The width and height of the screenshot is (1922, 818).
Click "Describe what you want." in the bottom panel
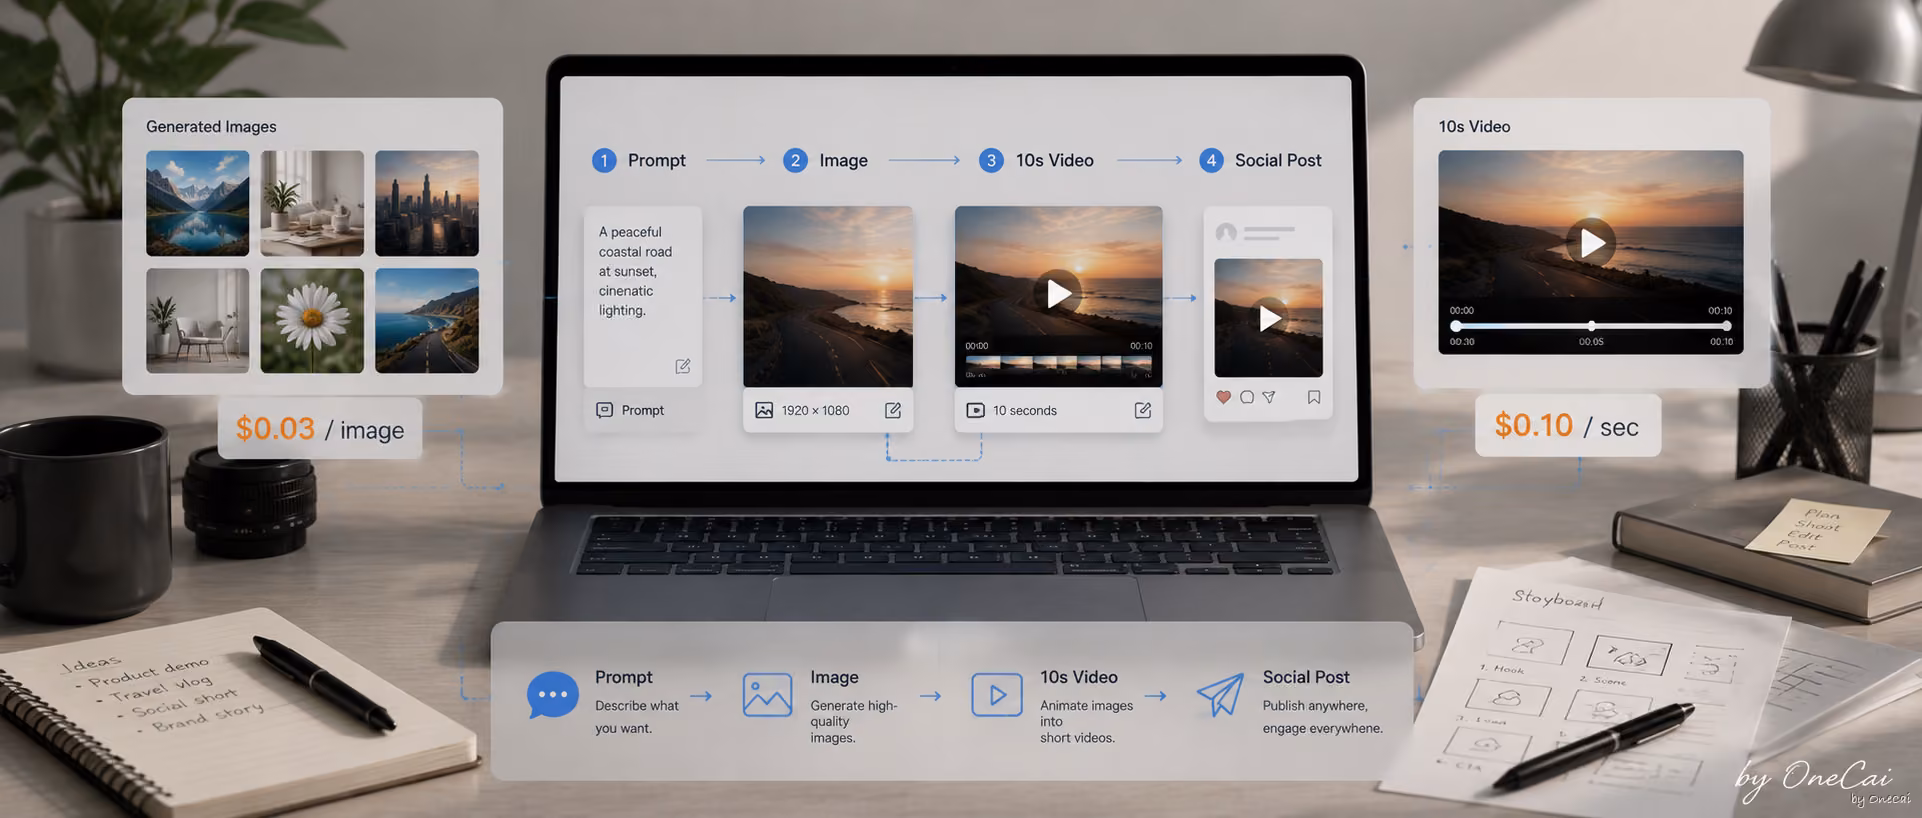[637, 716]
